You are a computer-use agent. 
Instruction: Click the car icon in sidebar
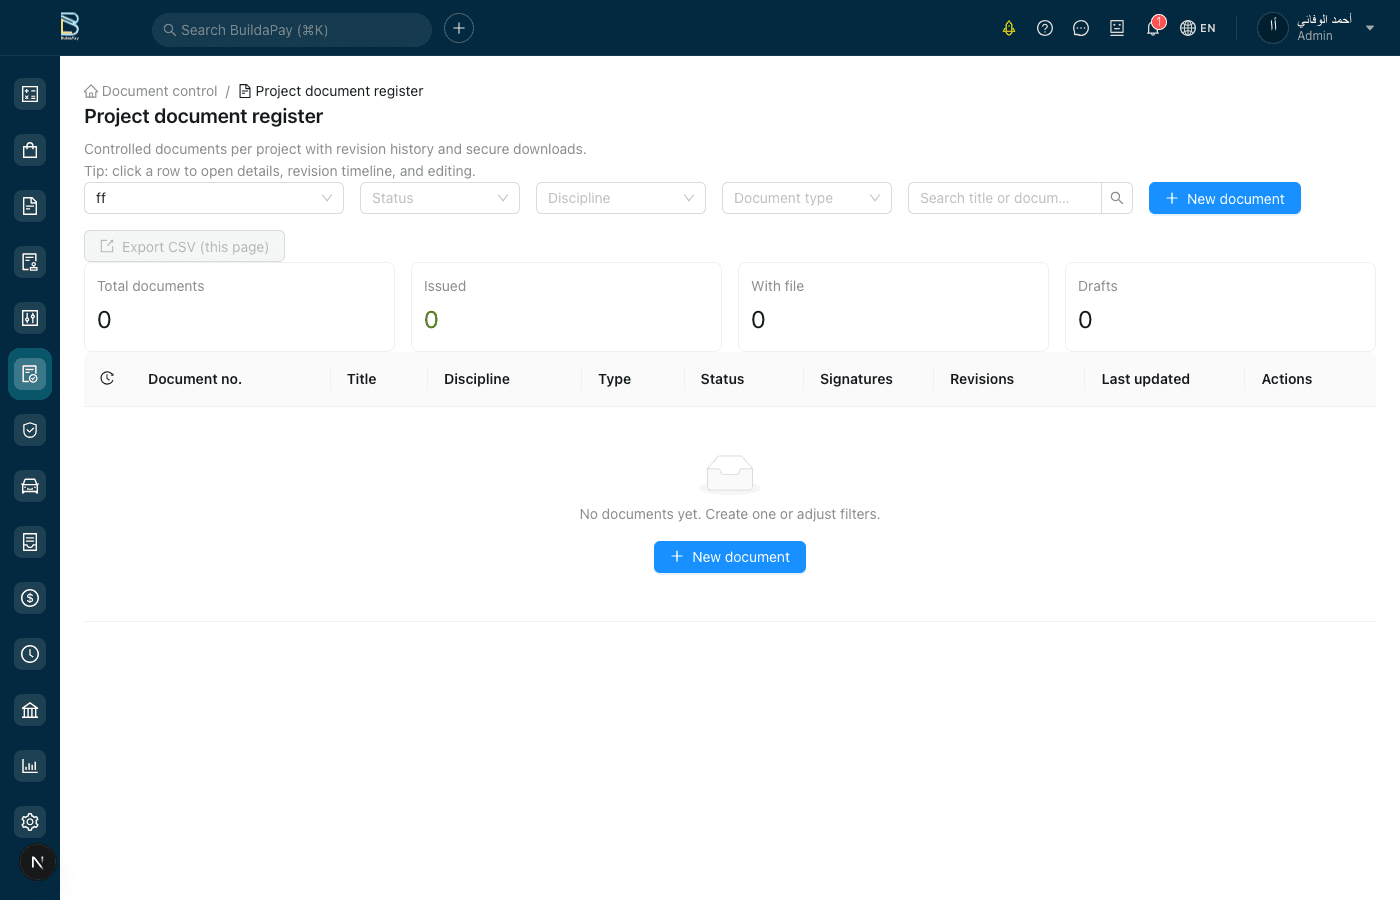[30, 486]
